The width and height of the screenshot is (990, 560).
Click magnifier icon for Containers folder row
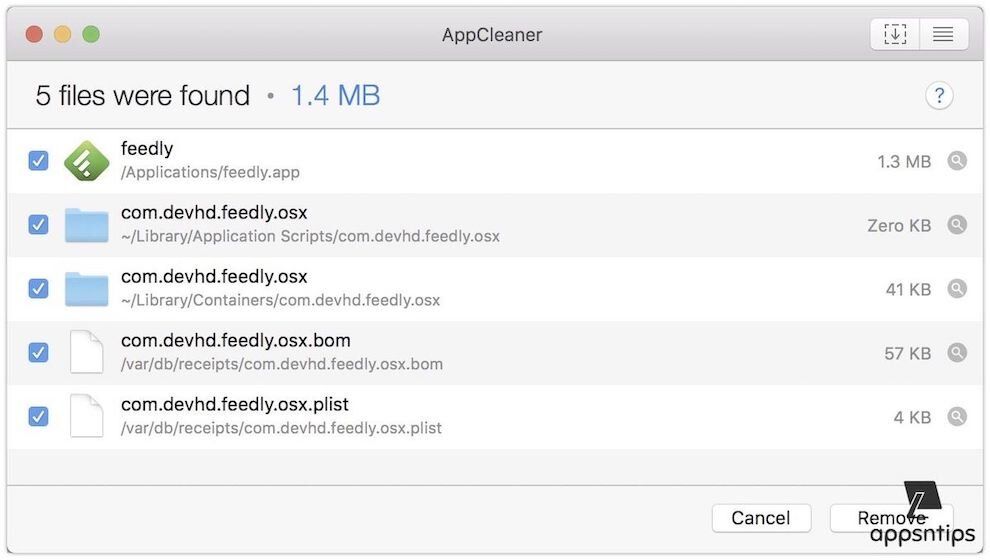pyautogui.click(x=957, y=289)
